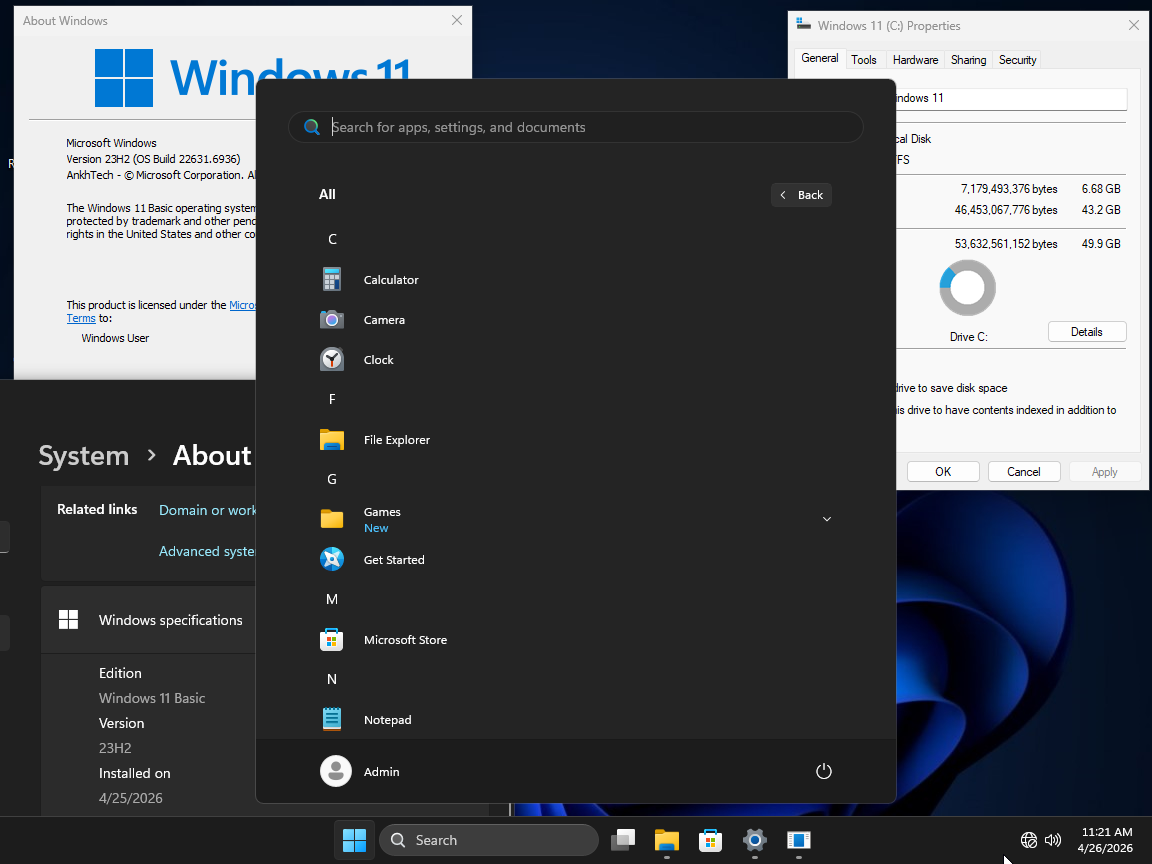The width and height of the screenshot is (1152, 864).
Task: Switch to Settings app in taskbar
Action: (x=755, y=840)
